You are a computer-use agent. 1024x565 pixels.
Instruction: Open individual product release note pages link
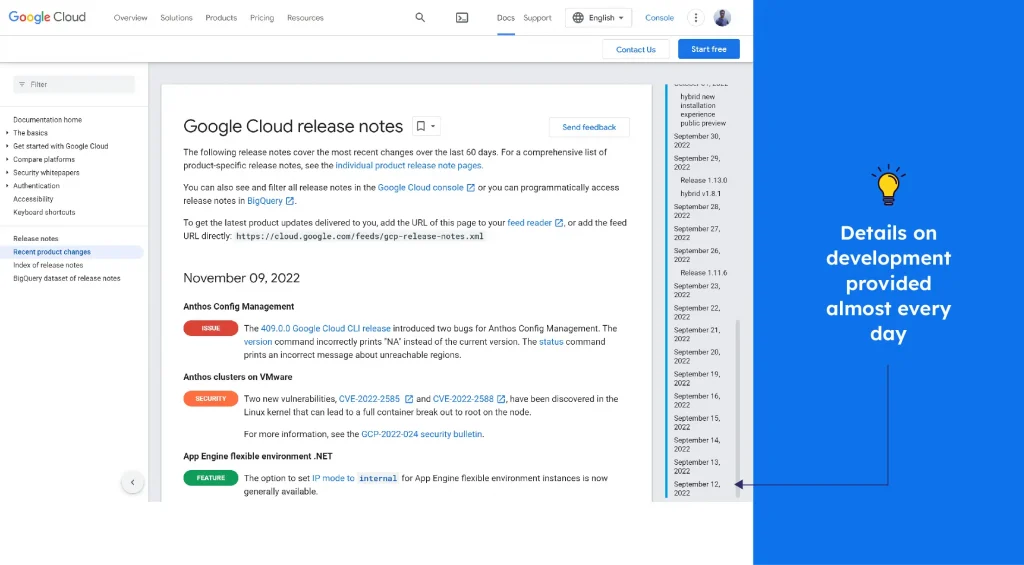[408, 166]
